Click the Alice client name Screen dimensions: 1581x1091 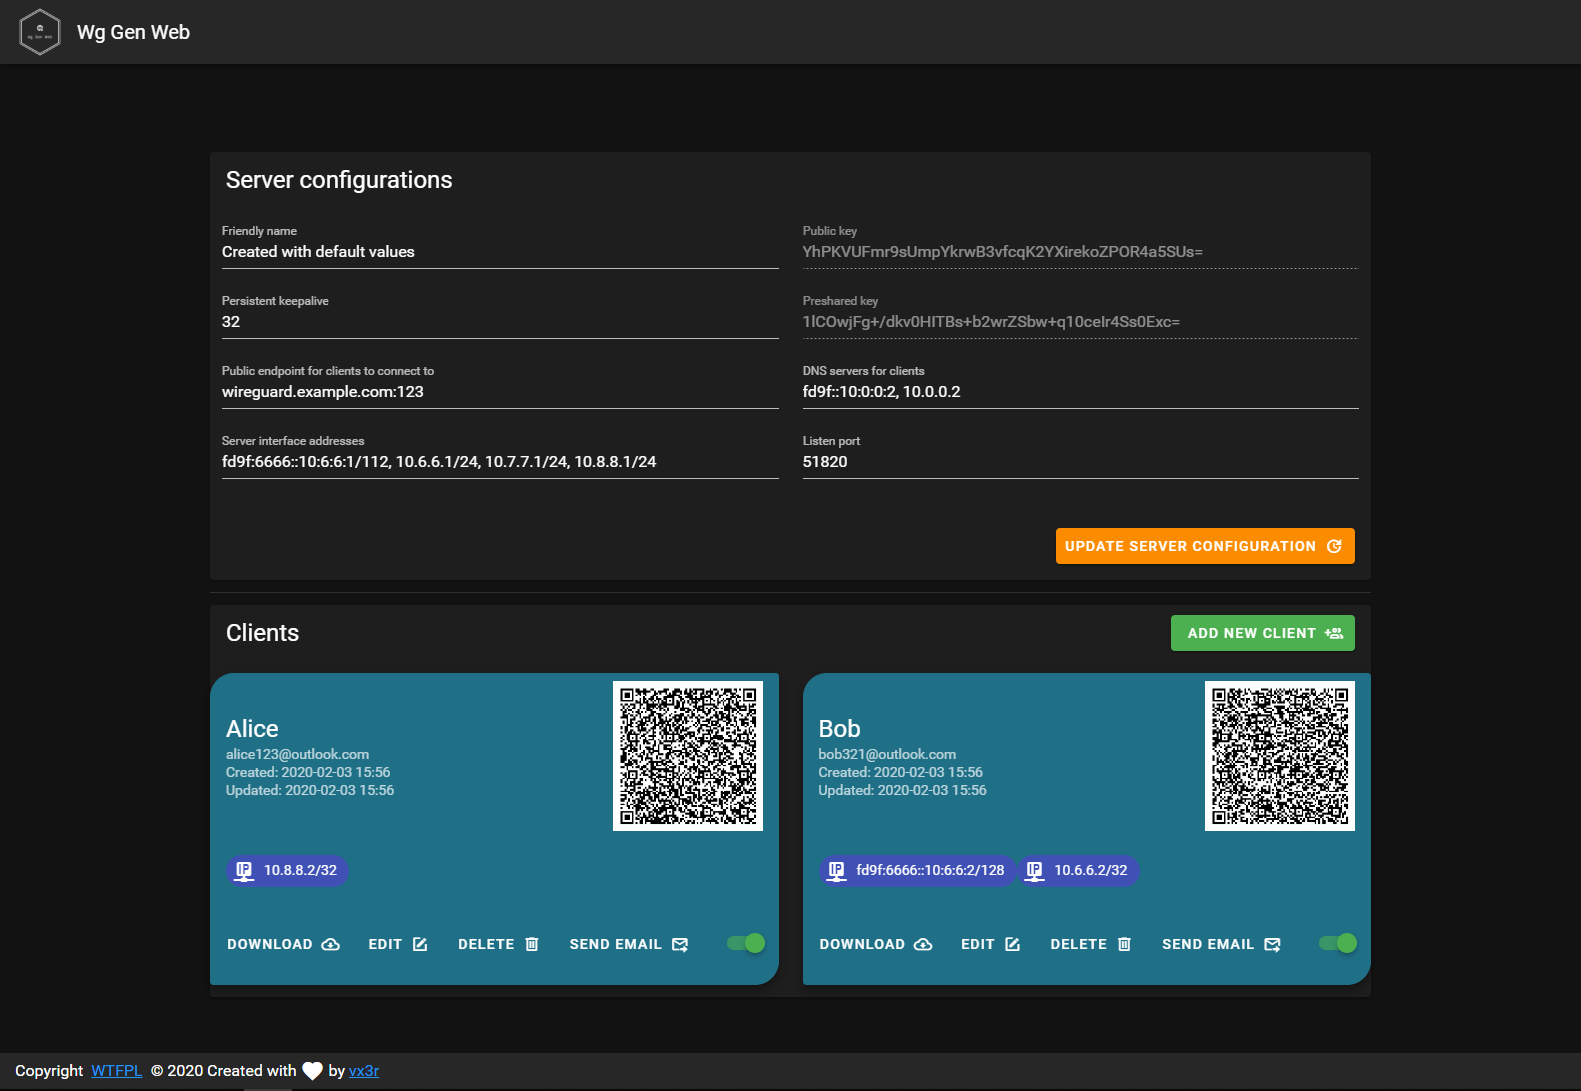click(x=252, y=729)
